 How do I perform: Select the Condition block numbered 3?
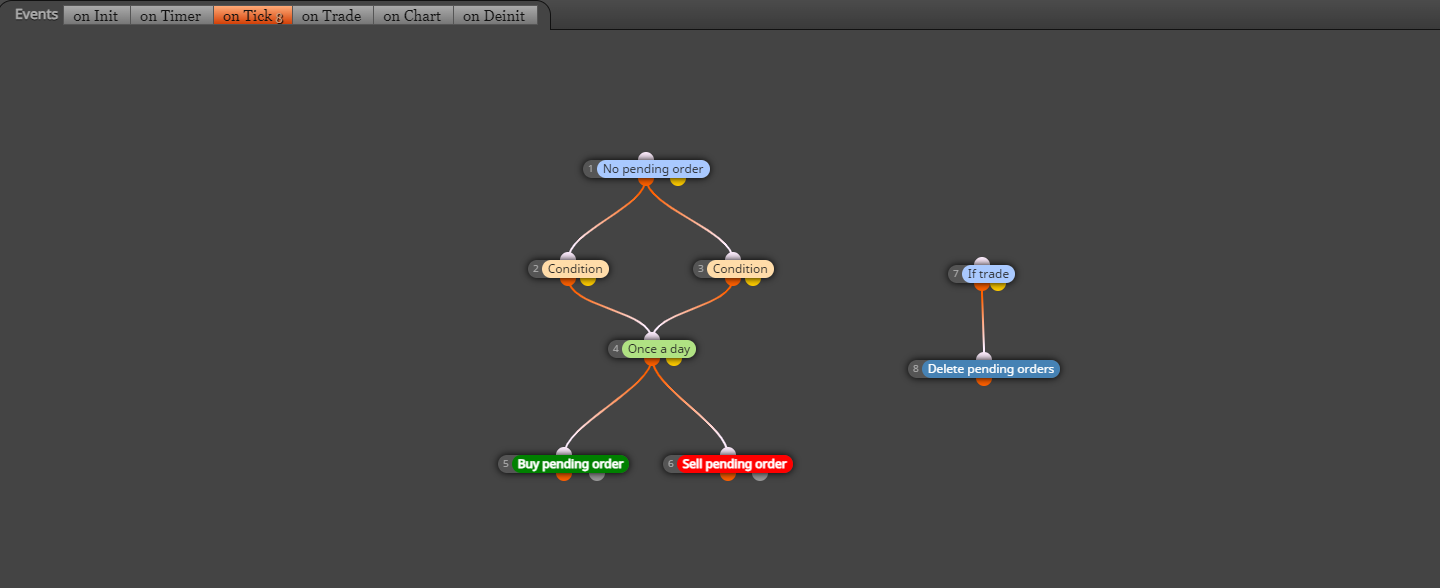tap(740, 269)
